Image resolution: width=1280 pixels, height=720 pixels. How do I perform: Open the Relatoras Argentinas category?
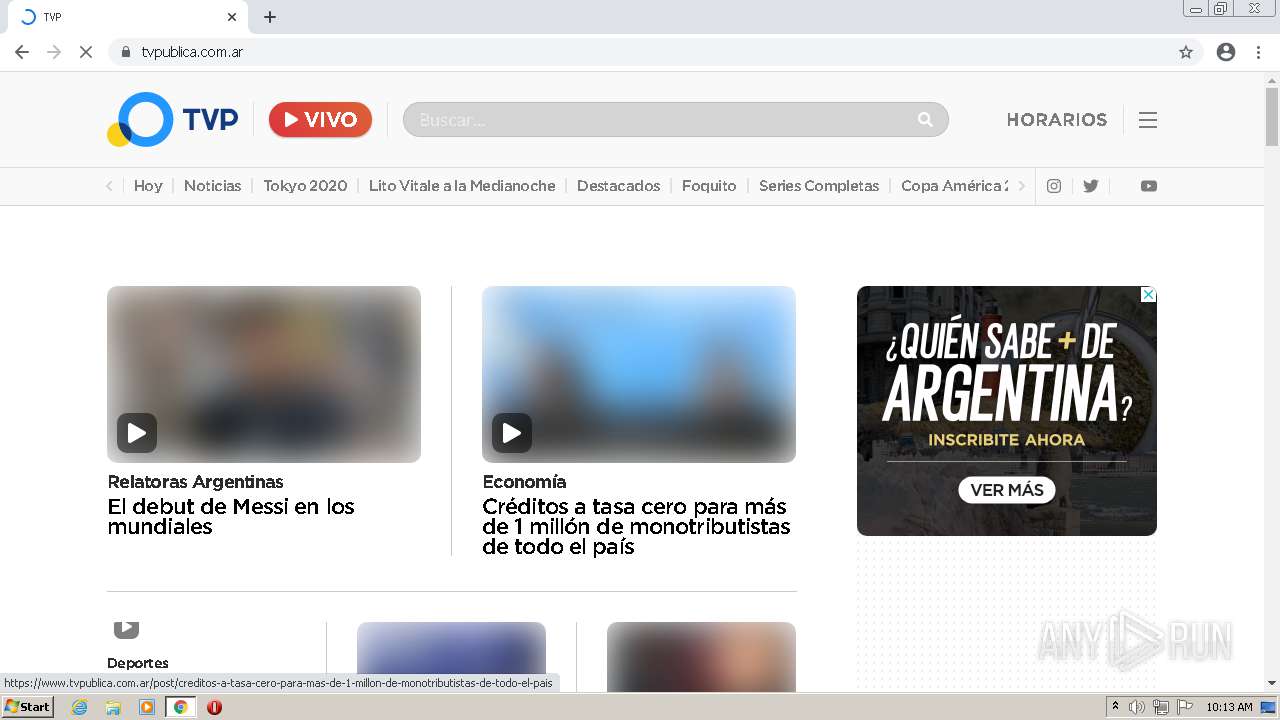point(195,482)
